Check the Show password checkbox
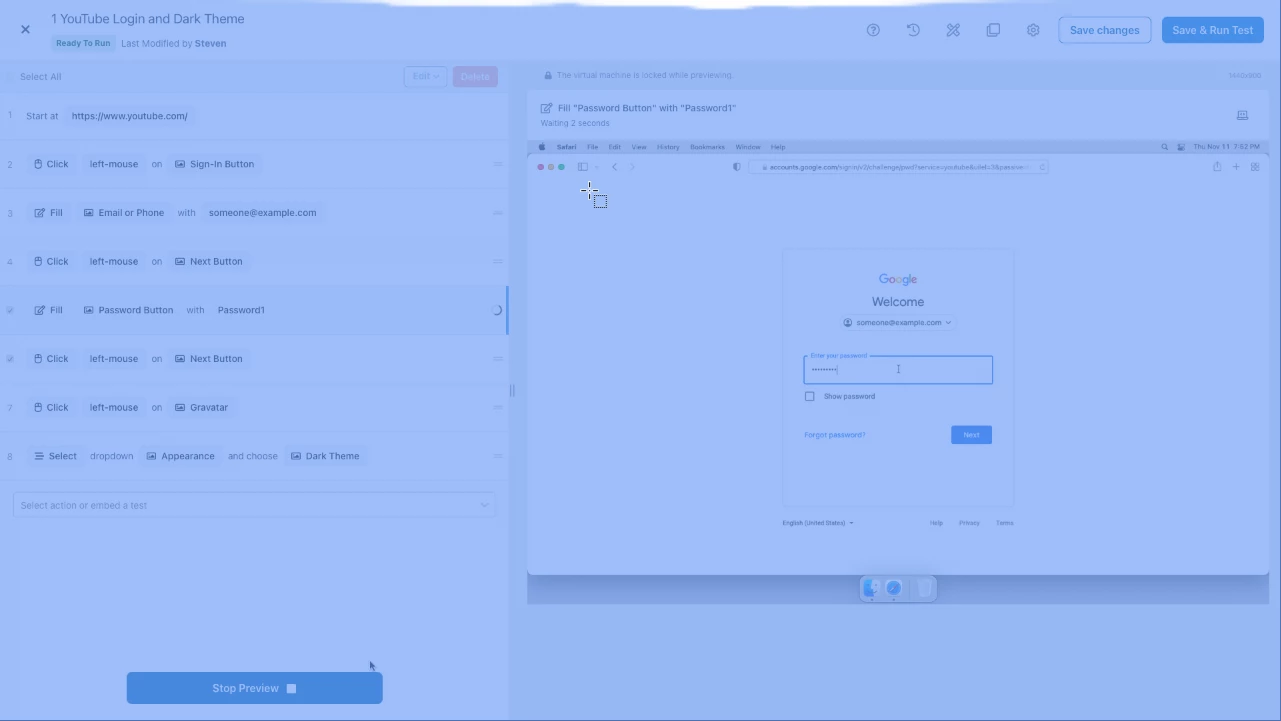This screenshot has height=721, width=1281. click(x=810, y=397)
